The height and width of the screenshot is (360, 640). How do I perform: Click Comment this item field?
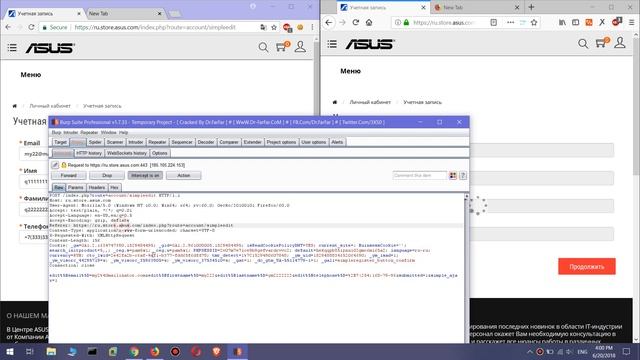(x=420, y=176)
